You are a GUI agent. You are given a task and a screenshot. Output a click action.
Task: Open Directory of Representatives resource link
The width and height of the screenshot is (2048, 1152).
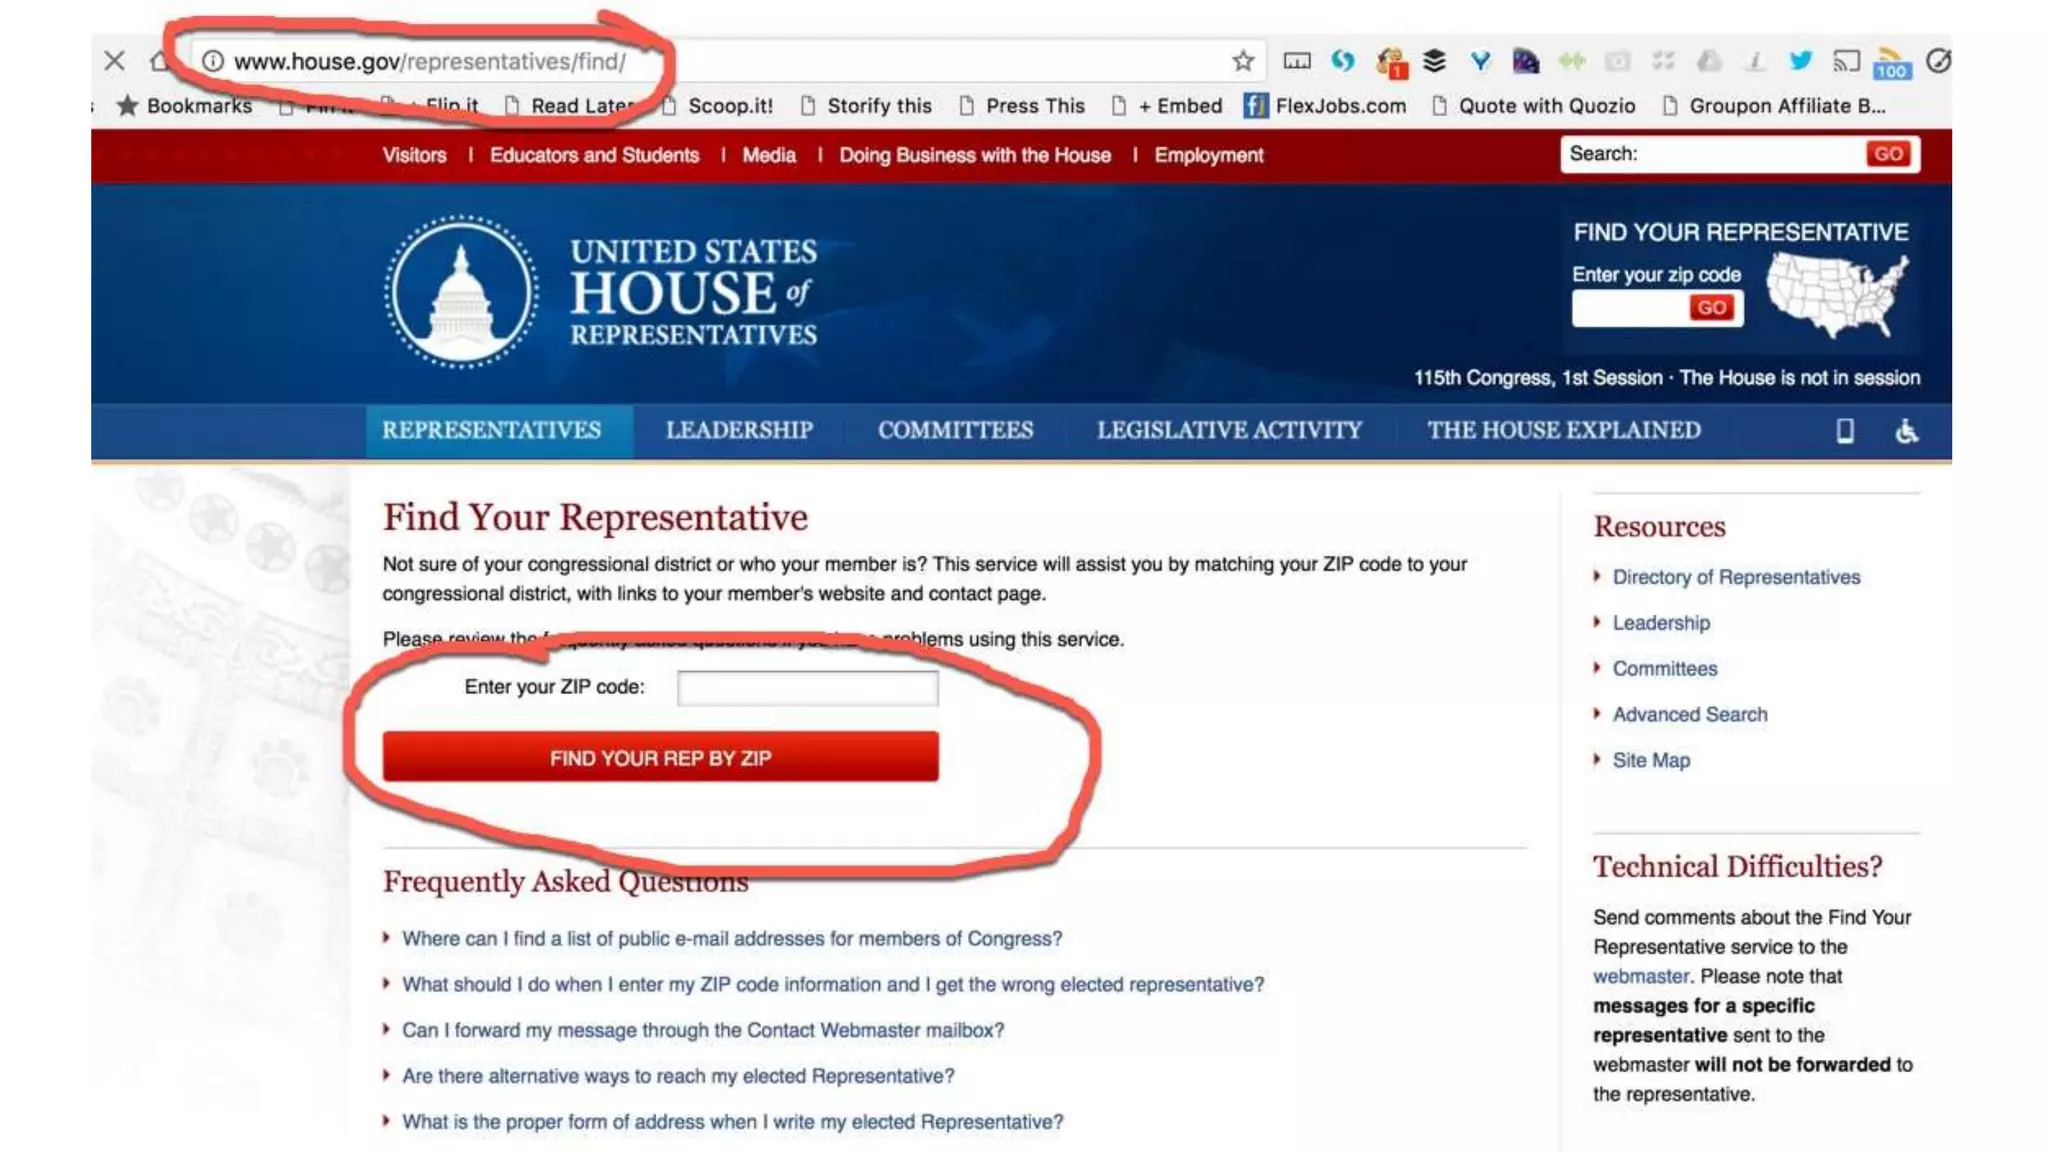(1736, 577)
